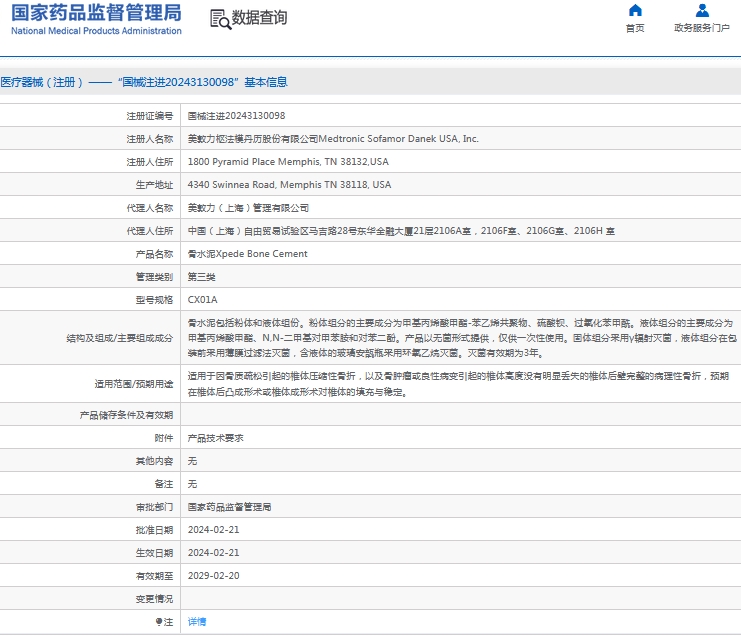Click management category value 第三类
Viewport: 741px width, 637px height.
[x=201, y=277]
